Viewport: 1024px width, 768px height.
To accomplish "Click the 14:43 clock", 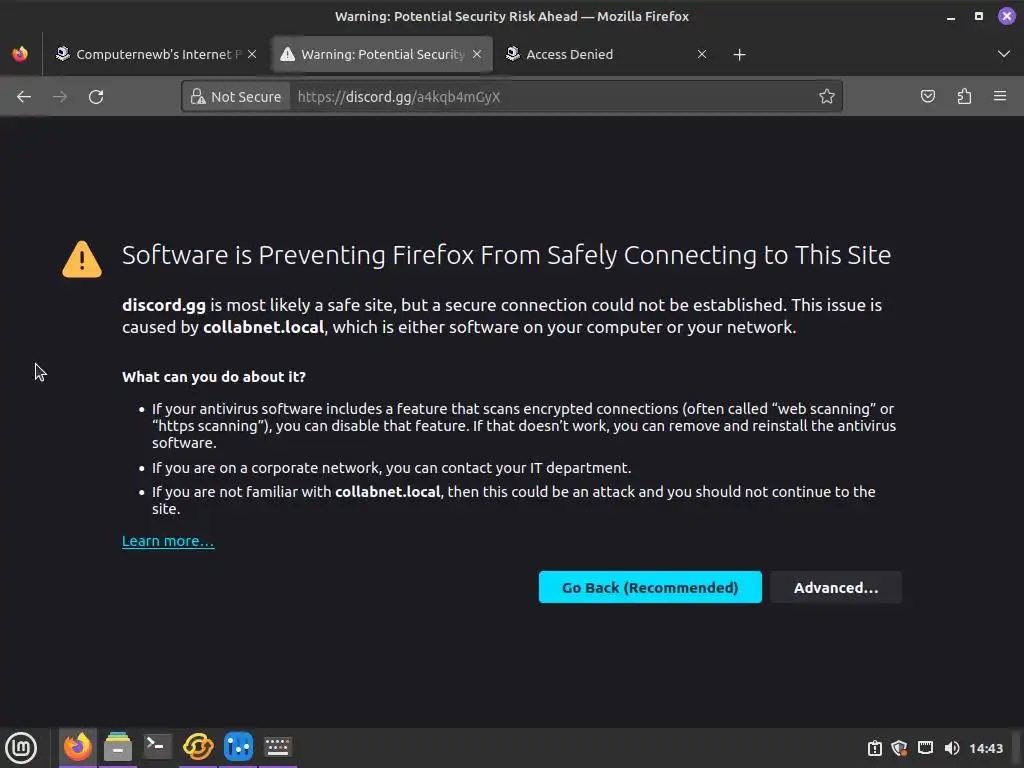I will pos(985,748).
